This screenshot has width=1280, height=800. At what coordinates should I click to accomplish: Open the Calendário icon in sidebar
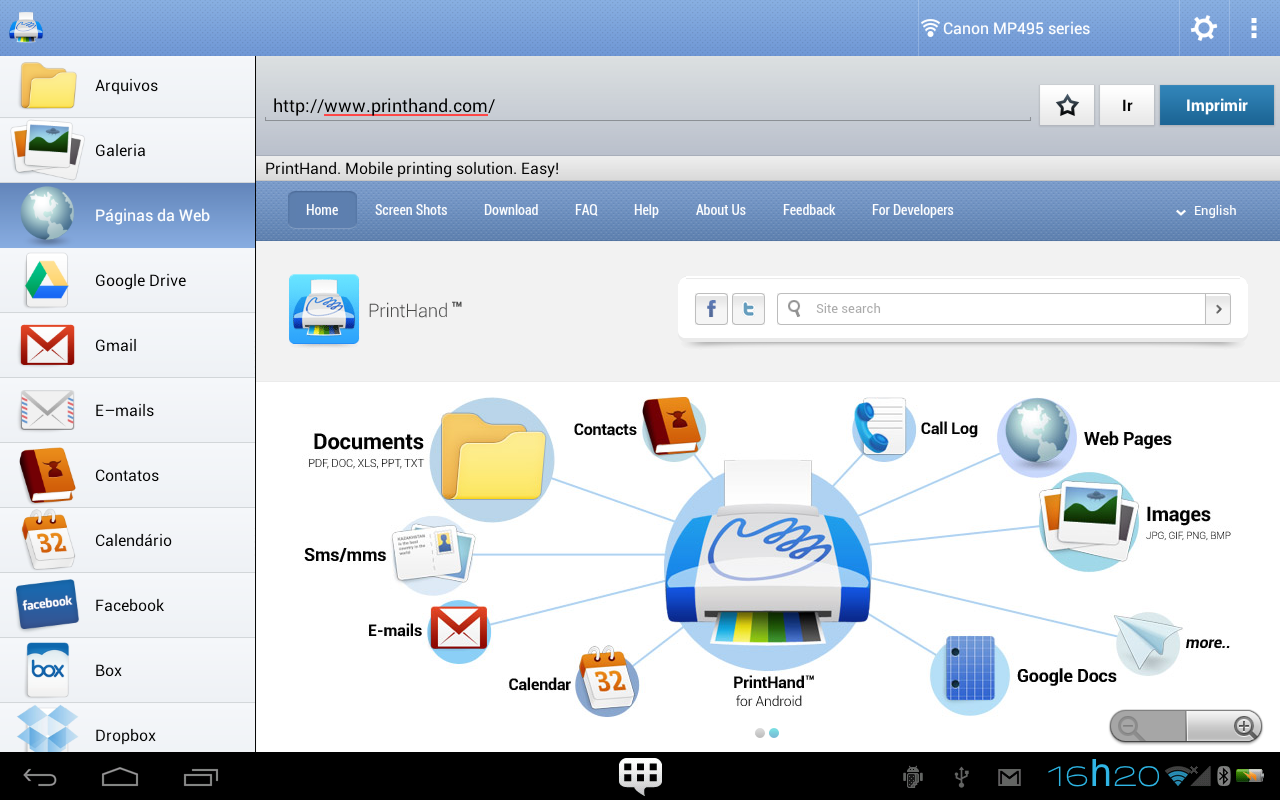click(47, 540)
